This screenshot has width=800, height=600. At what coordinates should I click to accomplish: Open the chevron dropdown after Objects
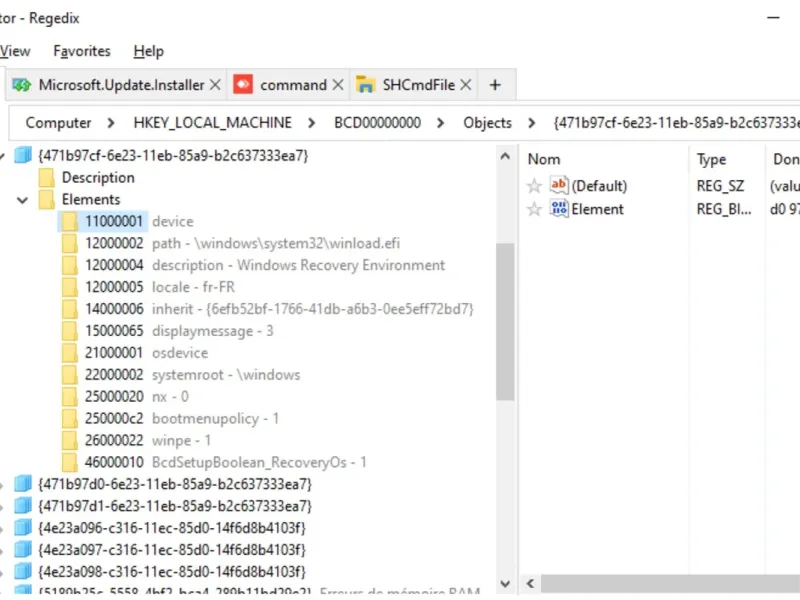pos(531,123)
